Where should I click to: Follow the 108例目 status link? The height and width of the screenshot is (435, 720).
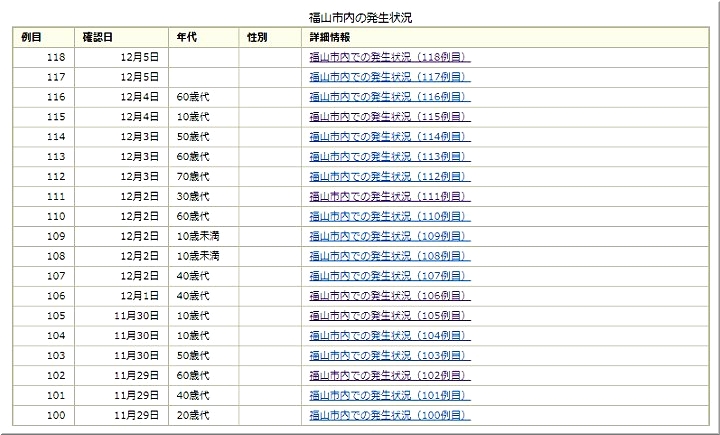[389, 256]
